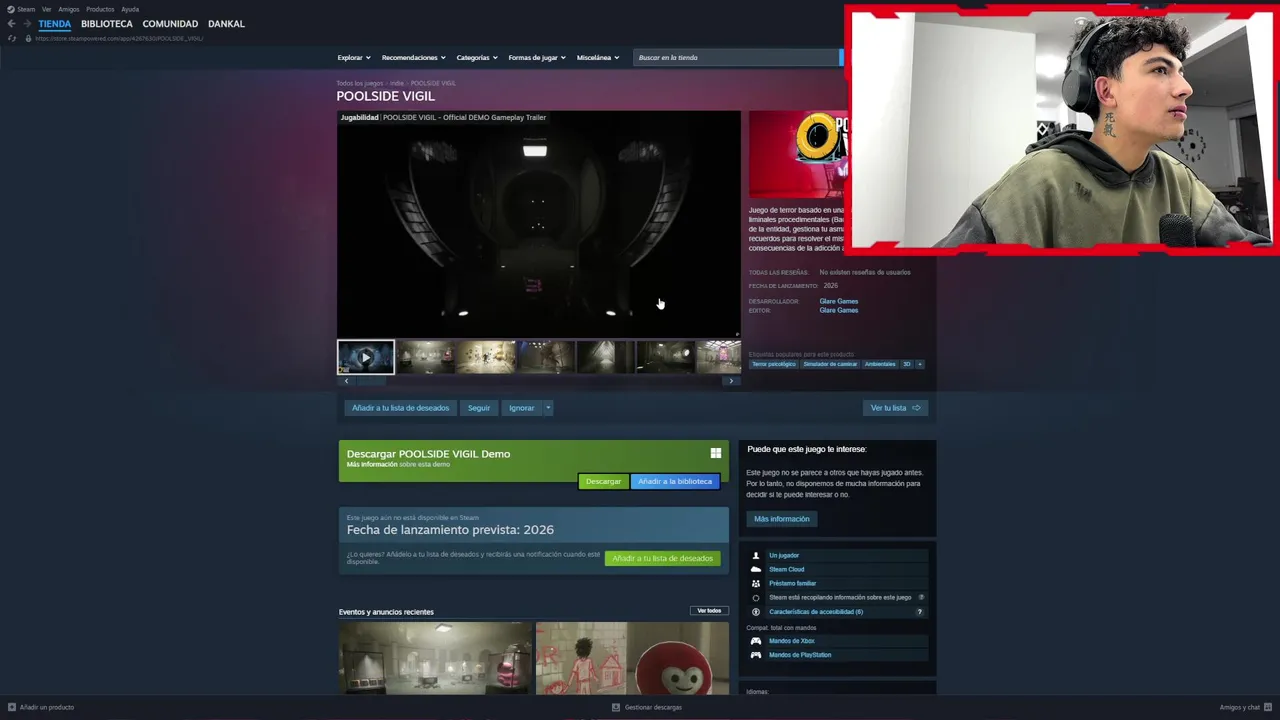Click the Ambientales tag
Screen dimensions: 1280x720
tap(880, 364)
